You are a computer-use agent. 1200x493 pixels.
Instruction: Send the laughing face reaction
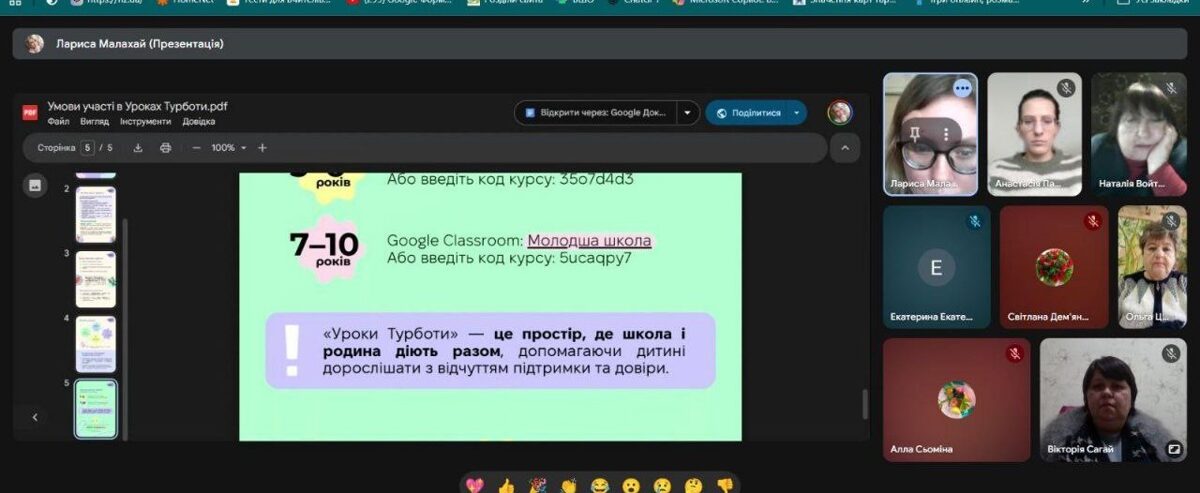600,485
